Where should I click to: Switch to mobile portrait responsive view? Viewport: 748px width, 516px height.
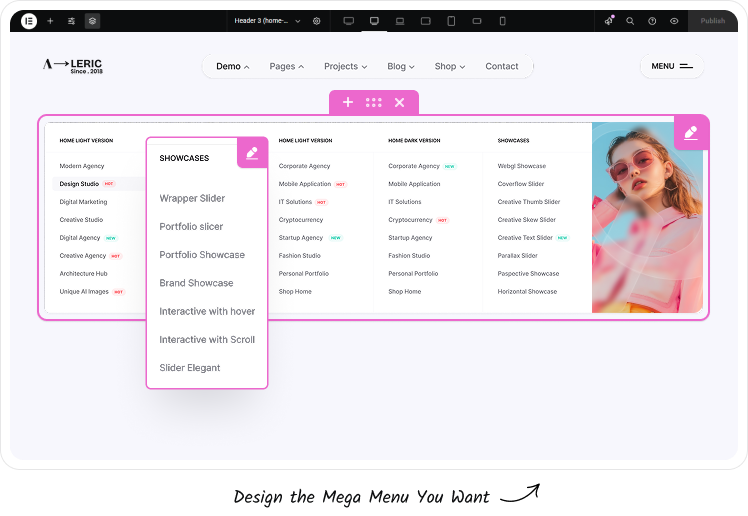502,20
